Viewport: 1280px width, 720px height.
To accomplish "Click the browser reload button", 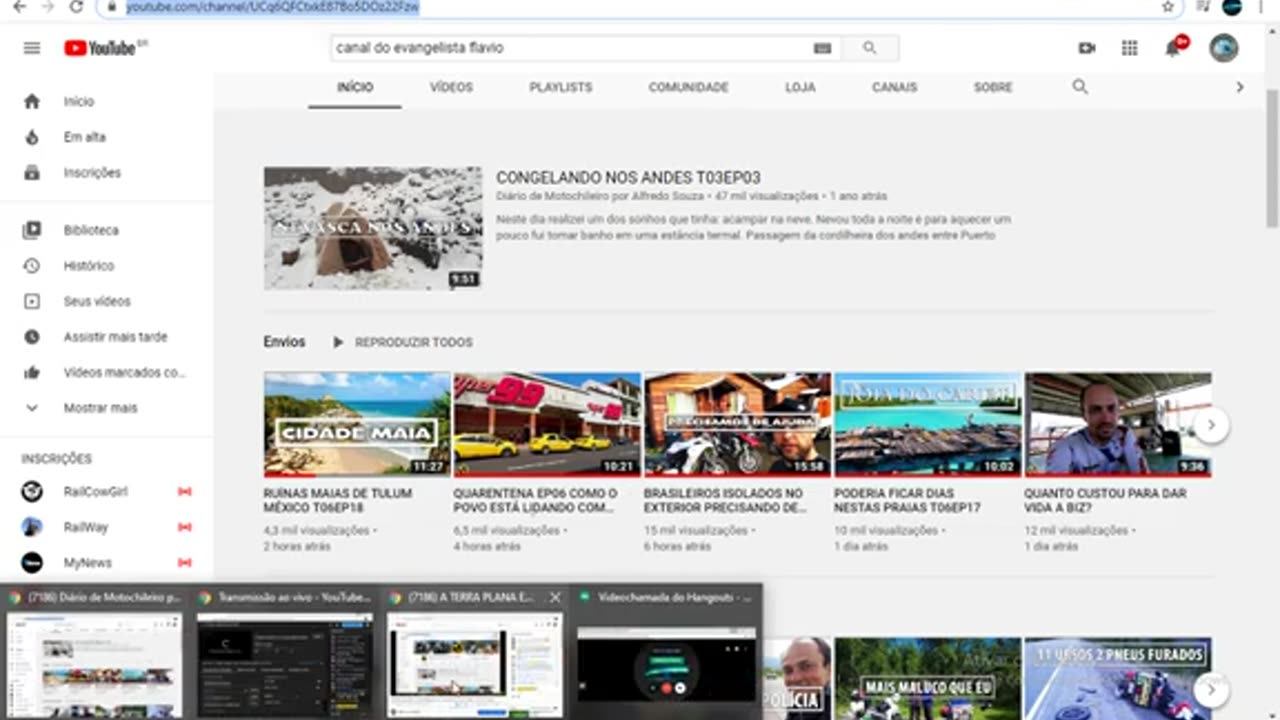I will coord(77,7).
